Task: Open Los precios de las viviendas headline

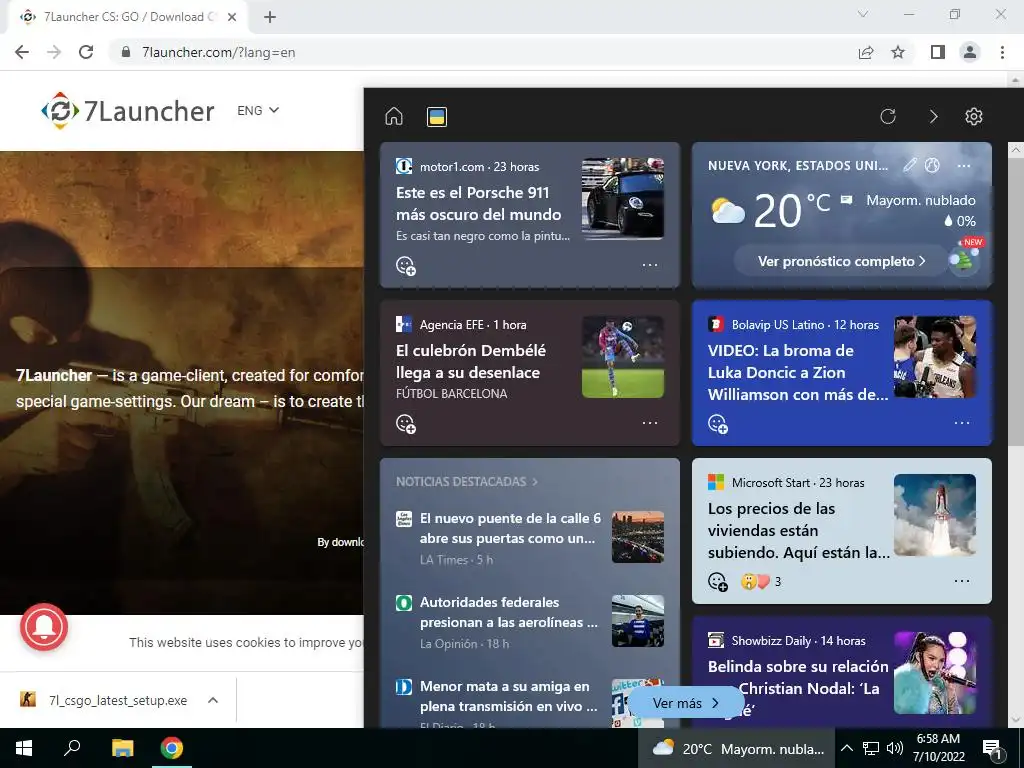Action: (x=799, y=530)
